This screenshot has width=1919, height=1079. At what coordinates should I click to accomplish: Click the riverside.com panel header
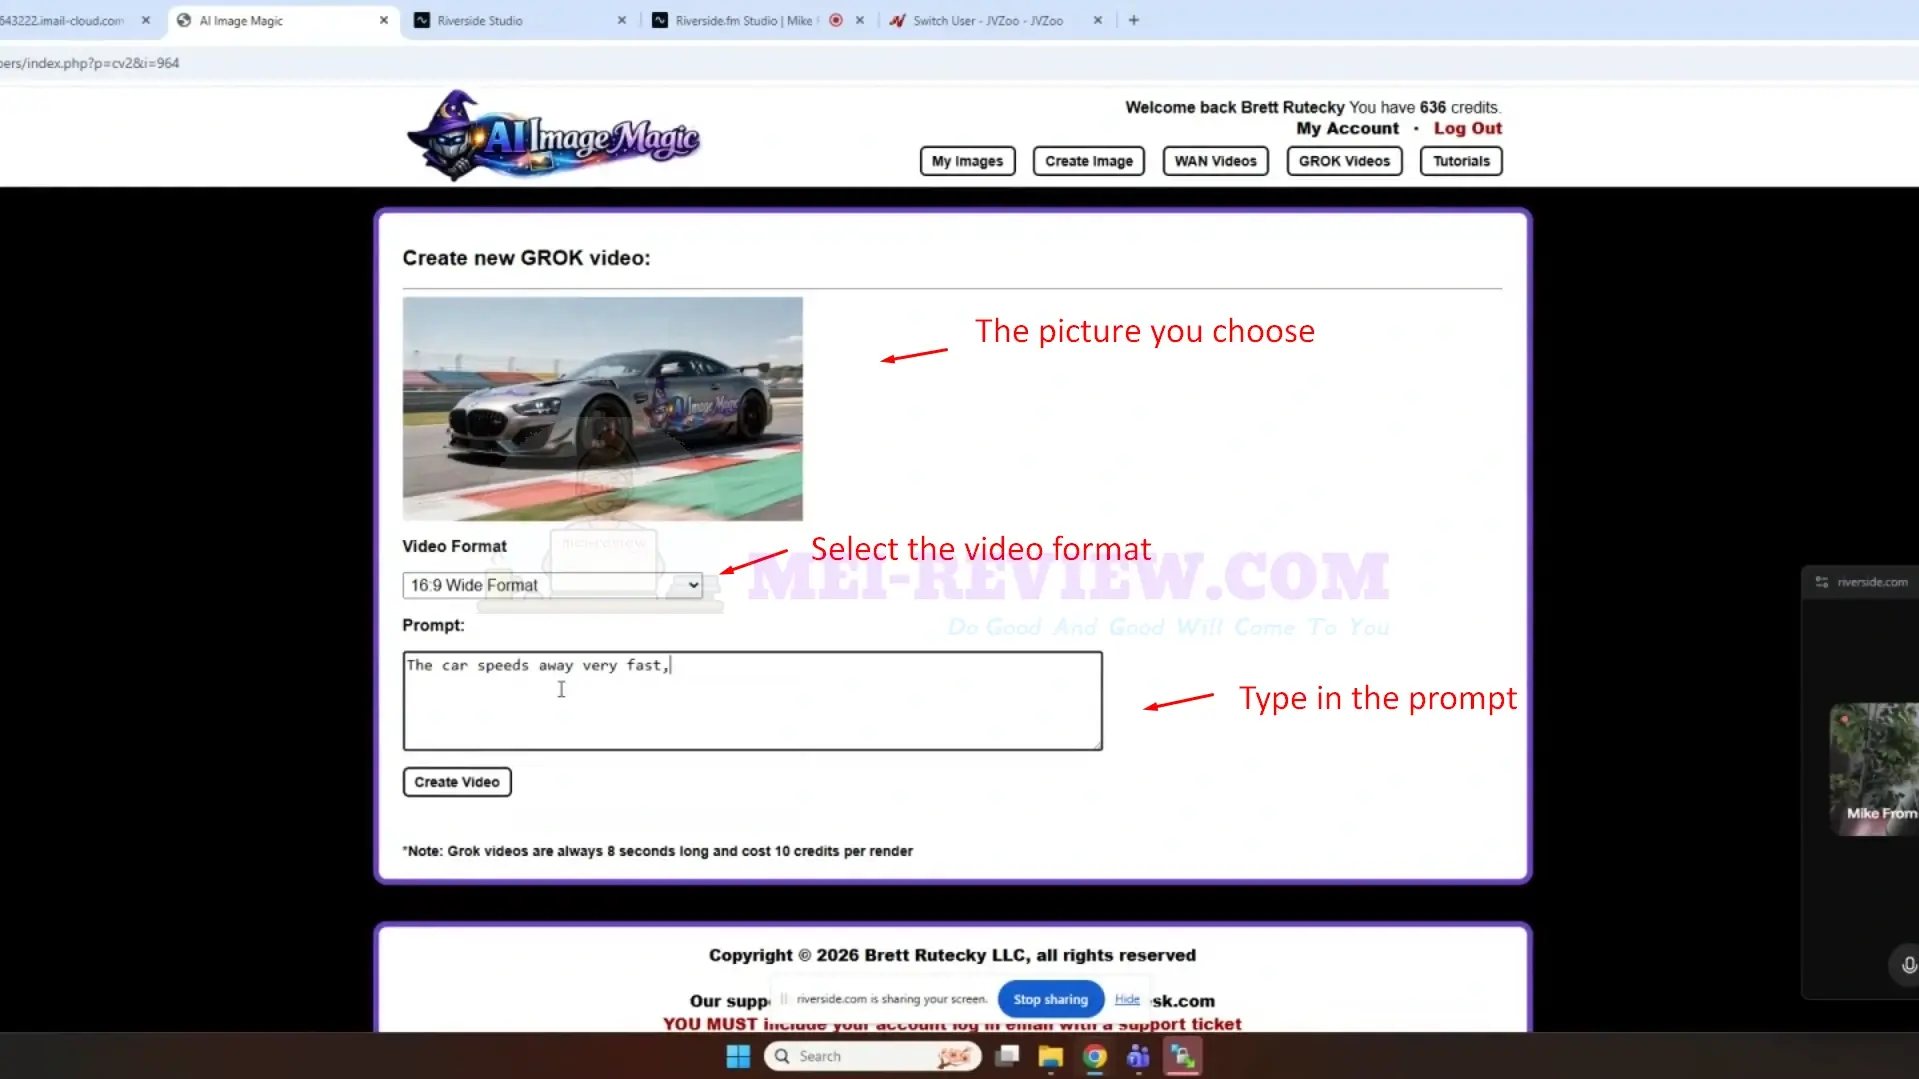point(1861,582)
